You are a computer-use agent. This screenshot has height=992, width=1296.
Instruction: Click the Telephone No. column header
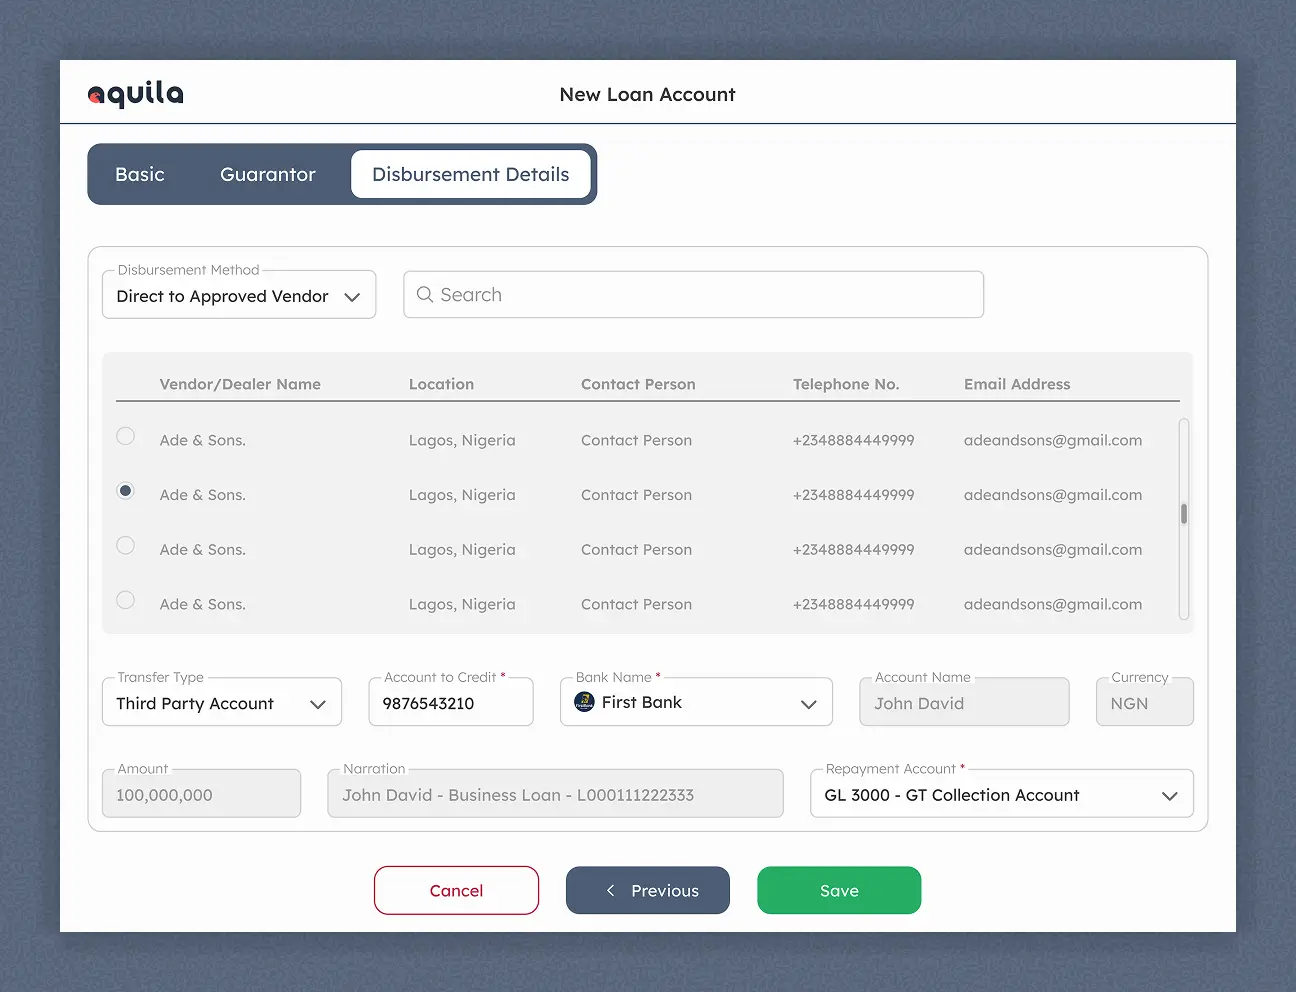pyautogui.click(x=846, y=384)
